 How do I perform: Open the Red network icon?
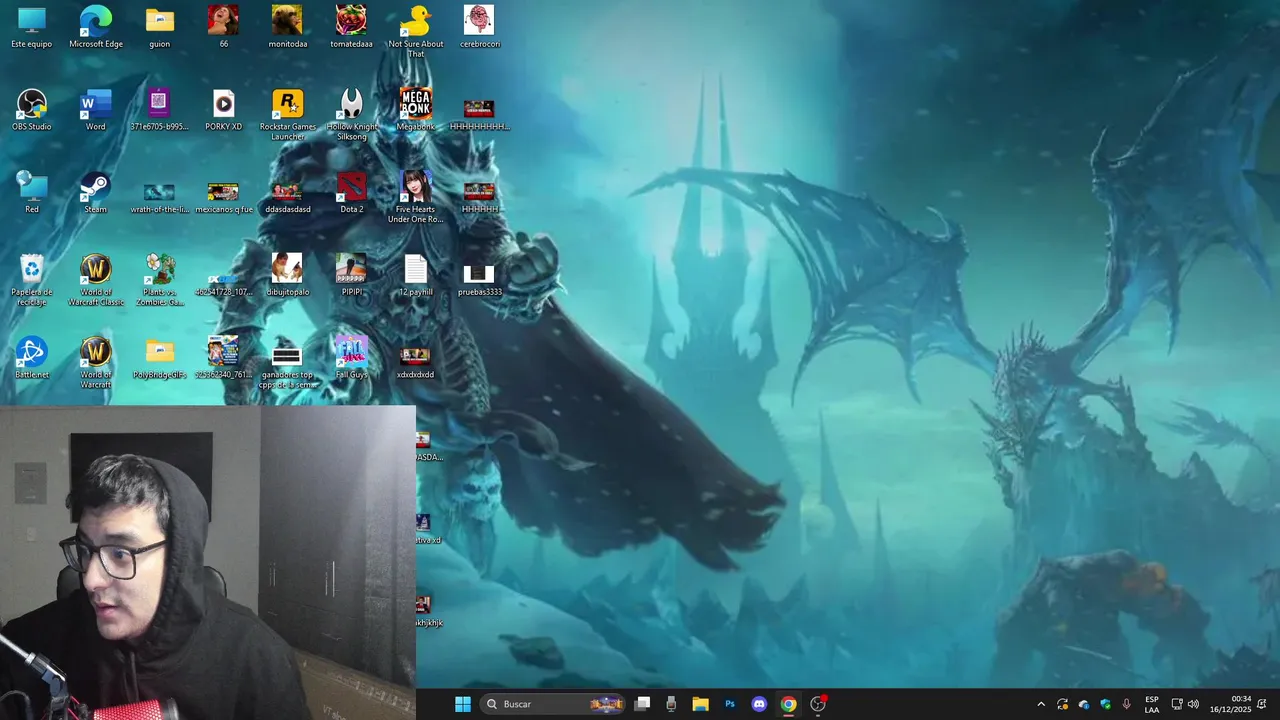pyautogui.click(x=32, y=193)
